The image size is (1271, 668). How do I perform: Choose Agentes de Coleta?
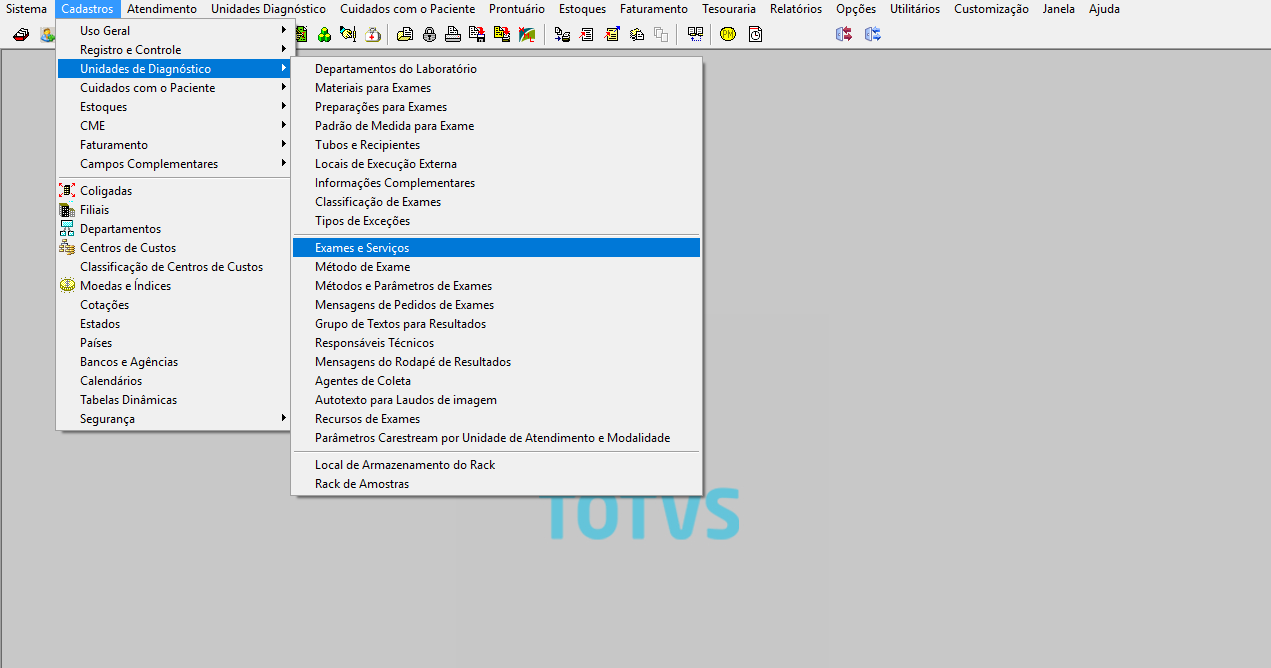[496, 381]
